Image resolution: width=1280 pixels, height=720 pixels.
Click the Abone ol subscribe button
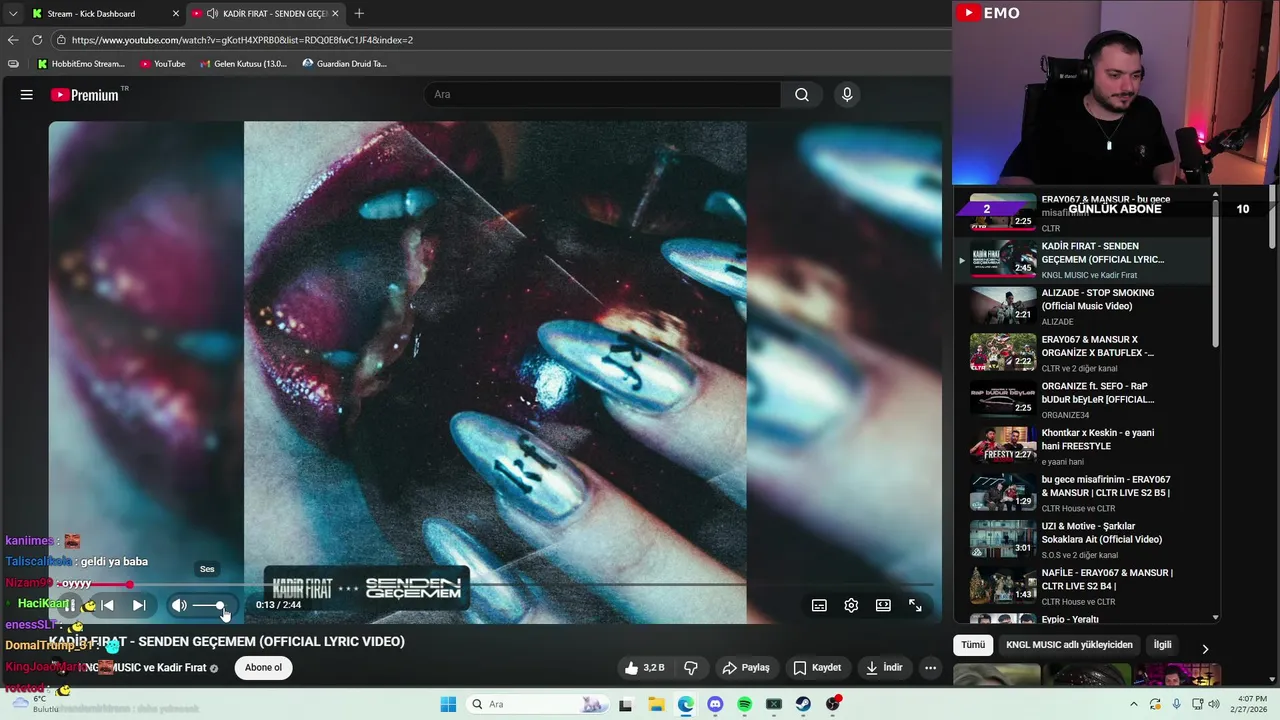264,668
